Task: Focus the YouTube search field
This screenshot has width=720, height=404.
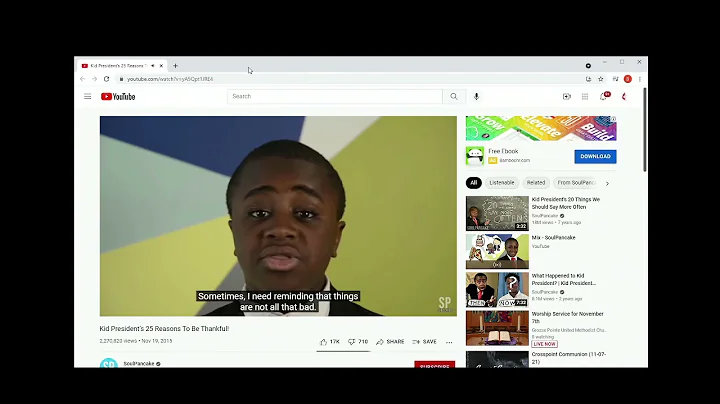Action: 335,96
